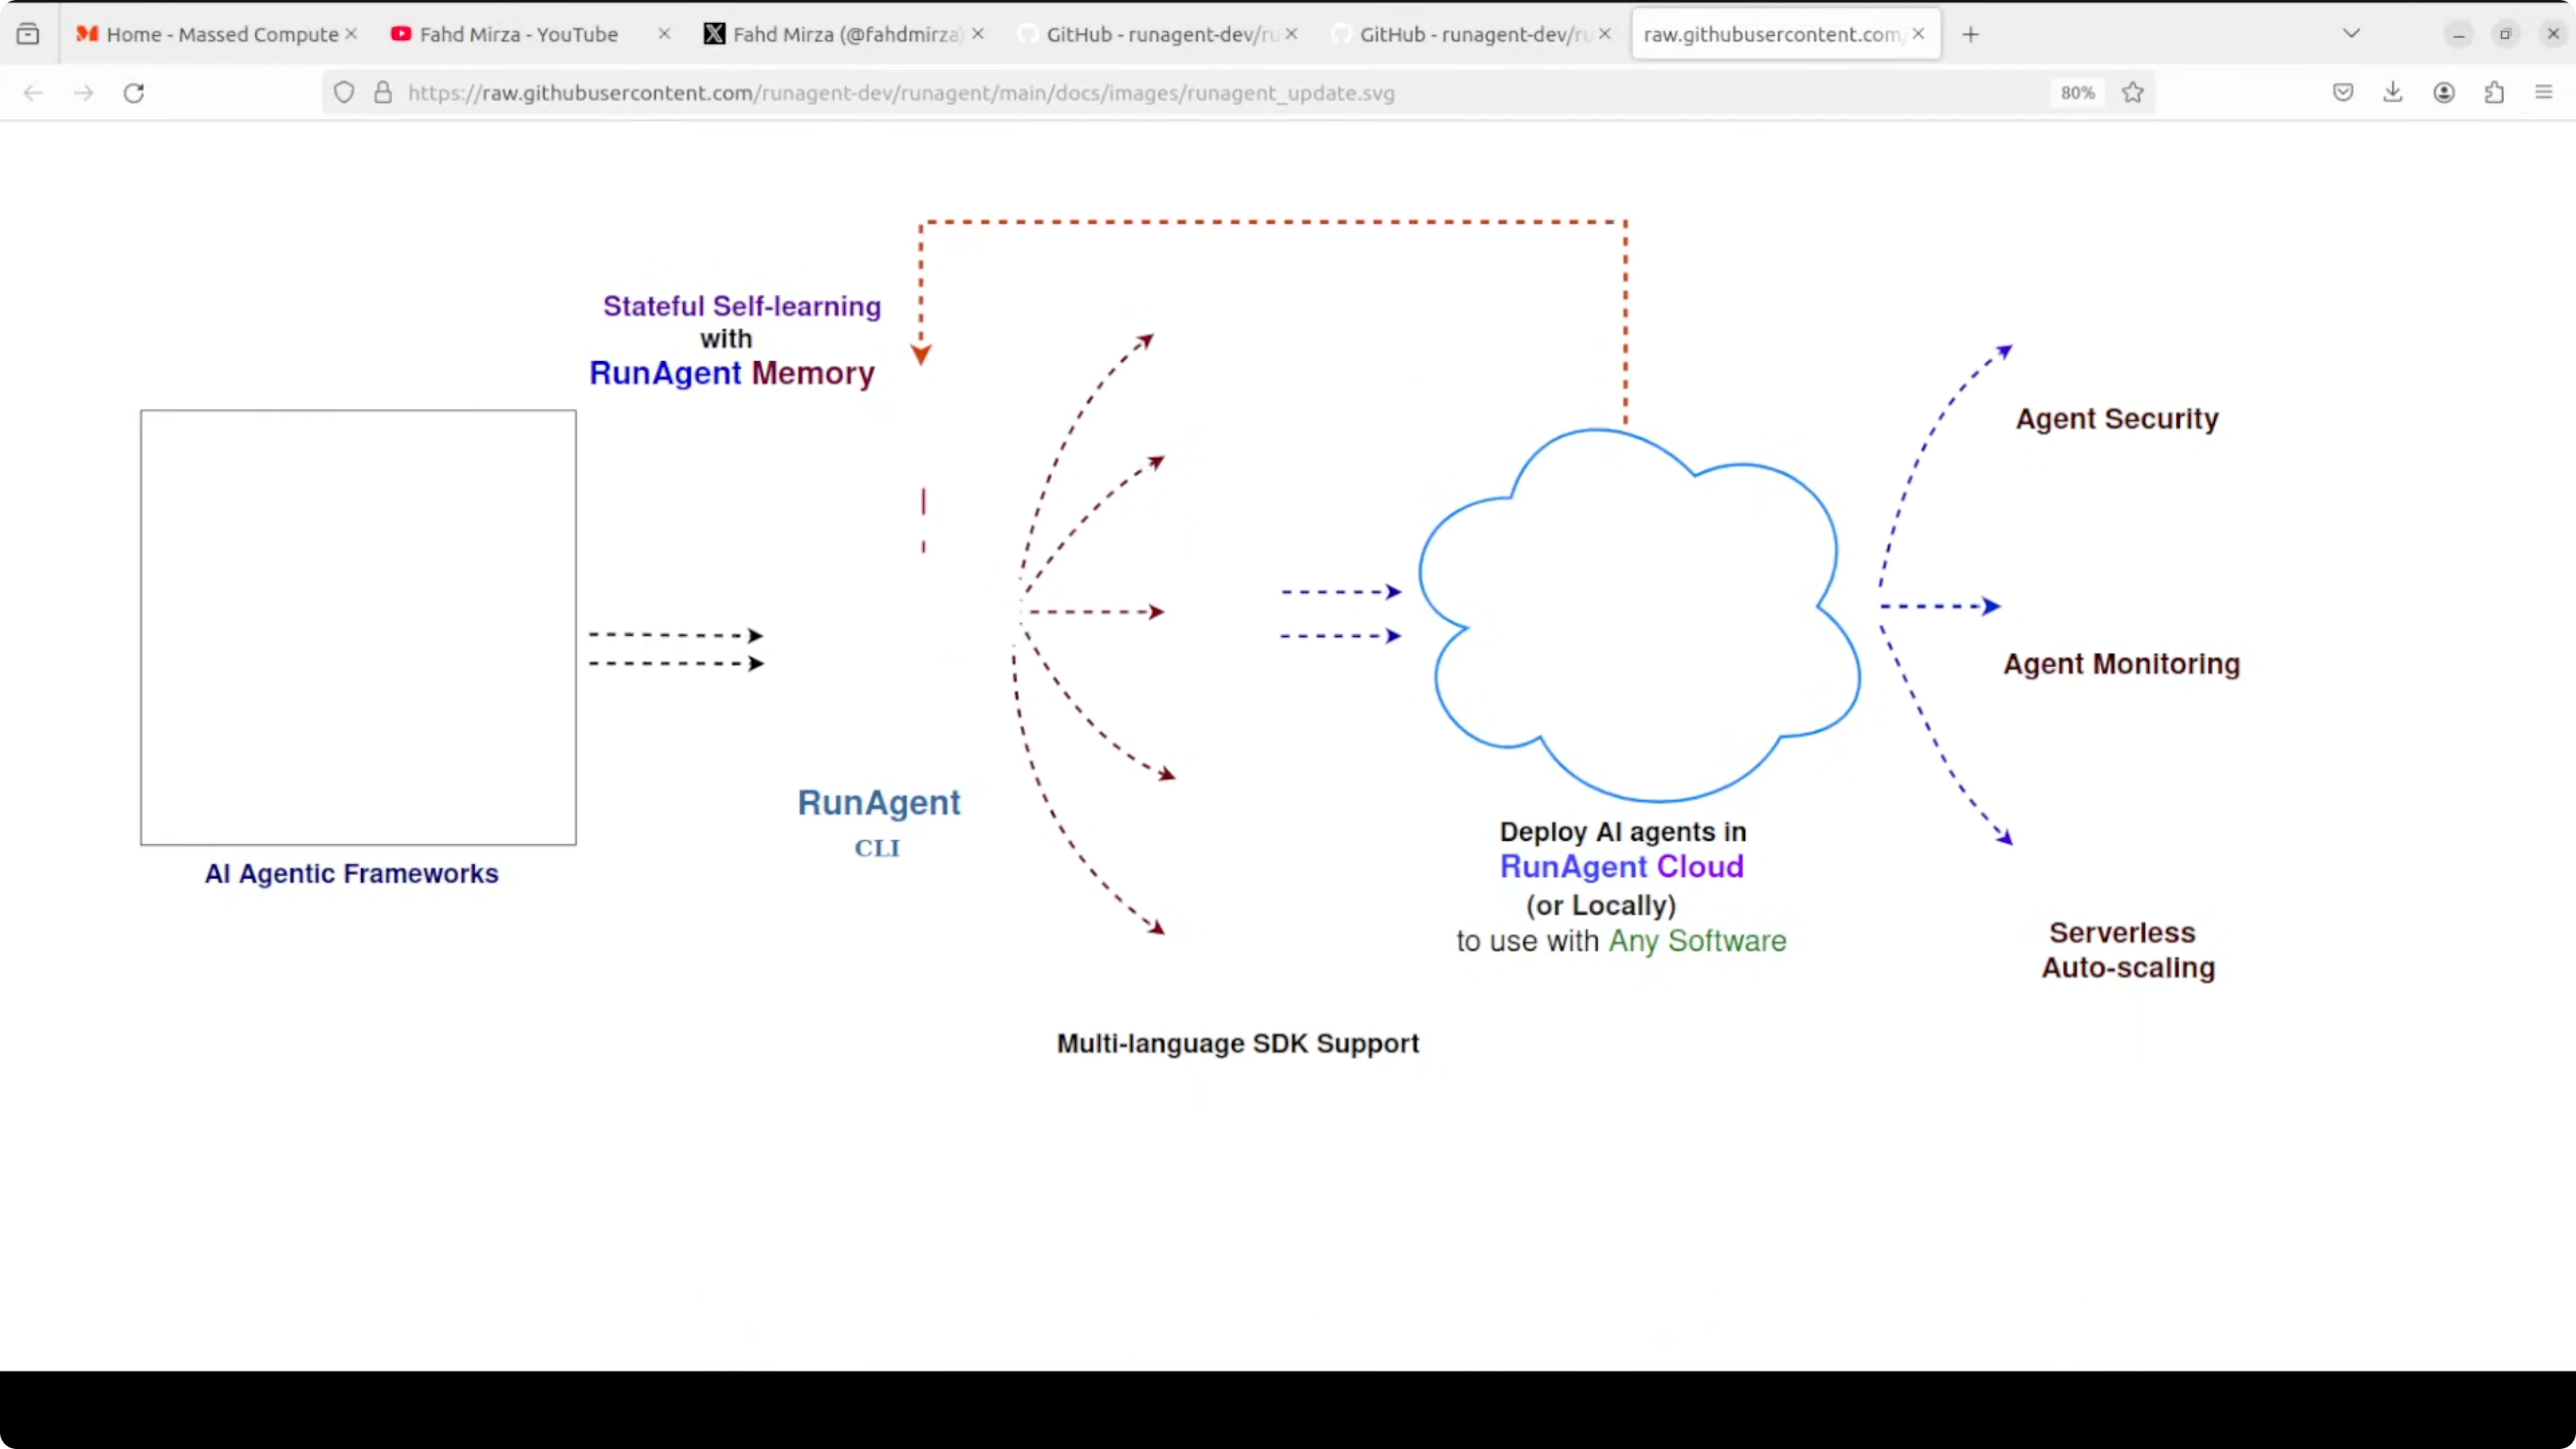The height and width of the screenshot is (1449, 2576).
Task: Close the Fahd Mirza YouTube tab
Action: [x=664, y=34]
